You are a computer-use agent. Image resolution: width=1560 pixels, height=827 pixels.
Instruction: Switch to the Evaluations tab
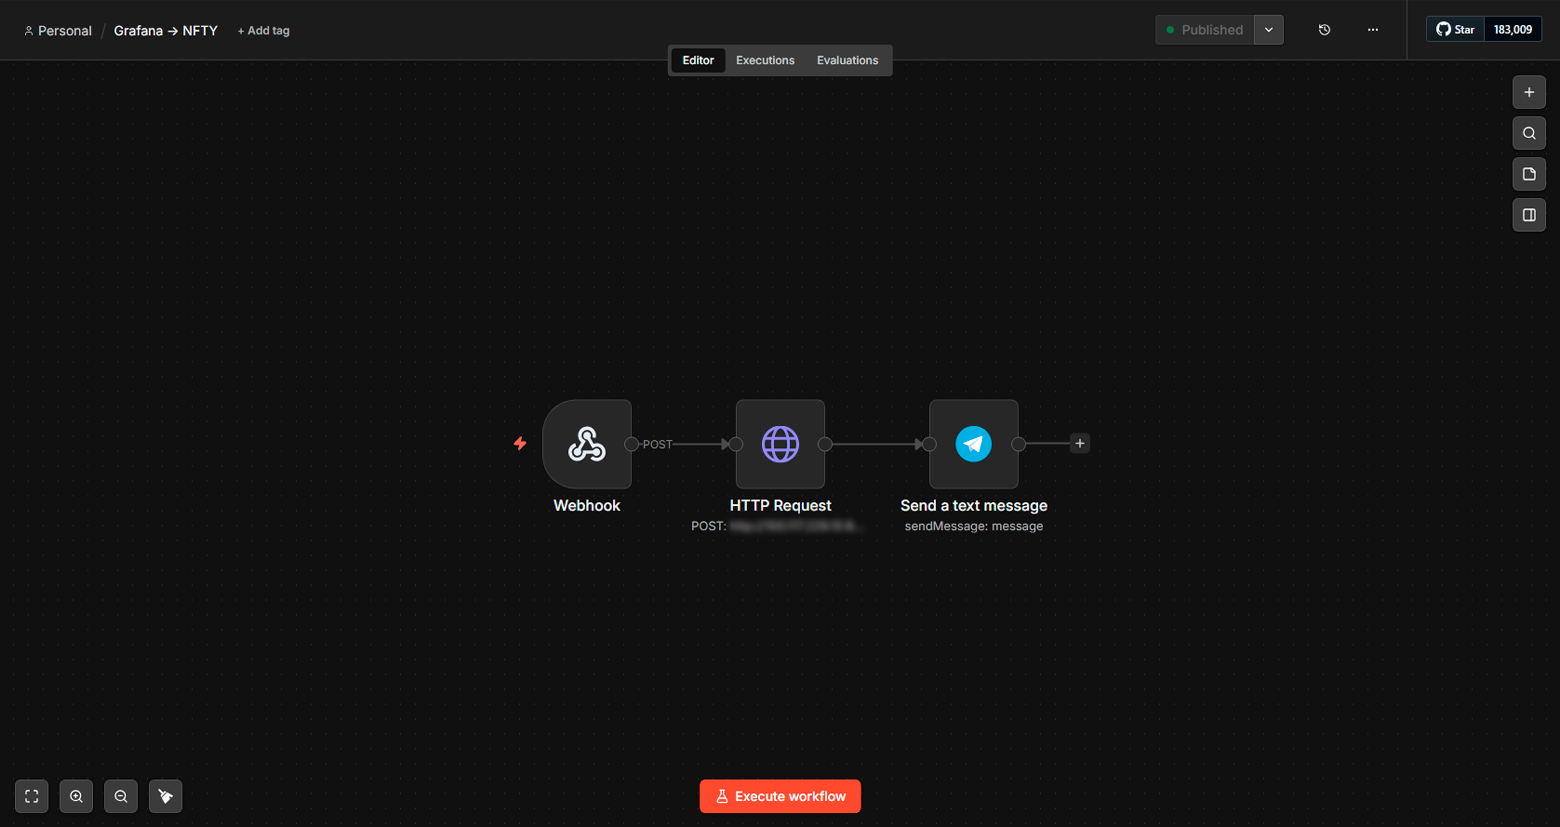[846, 60]
